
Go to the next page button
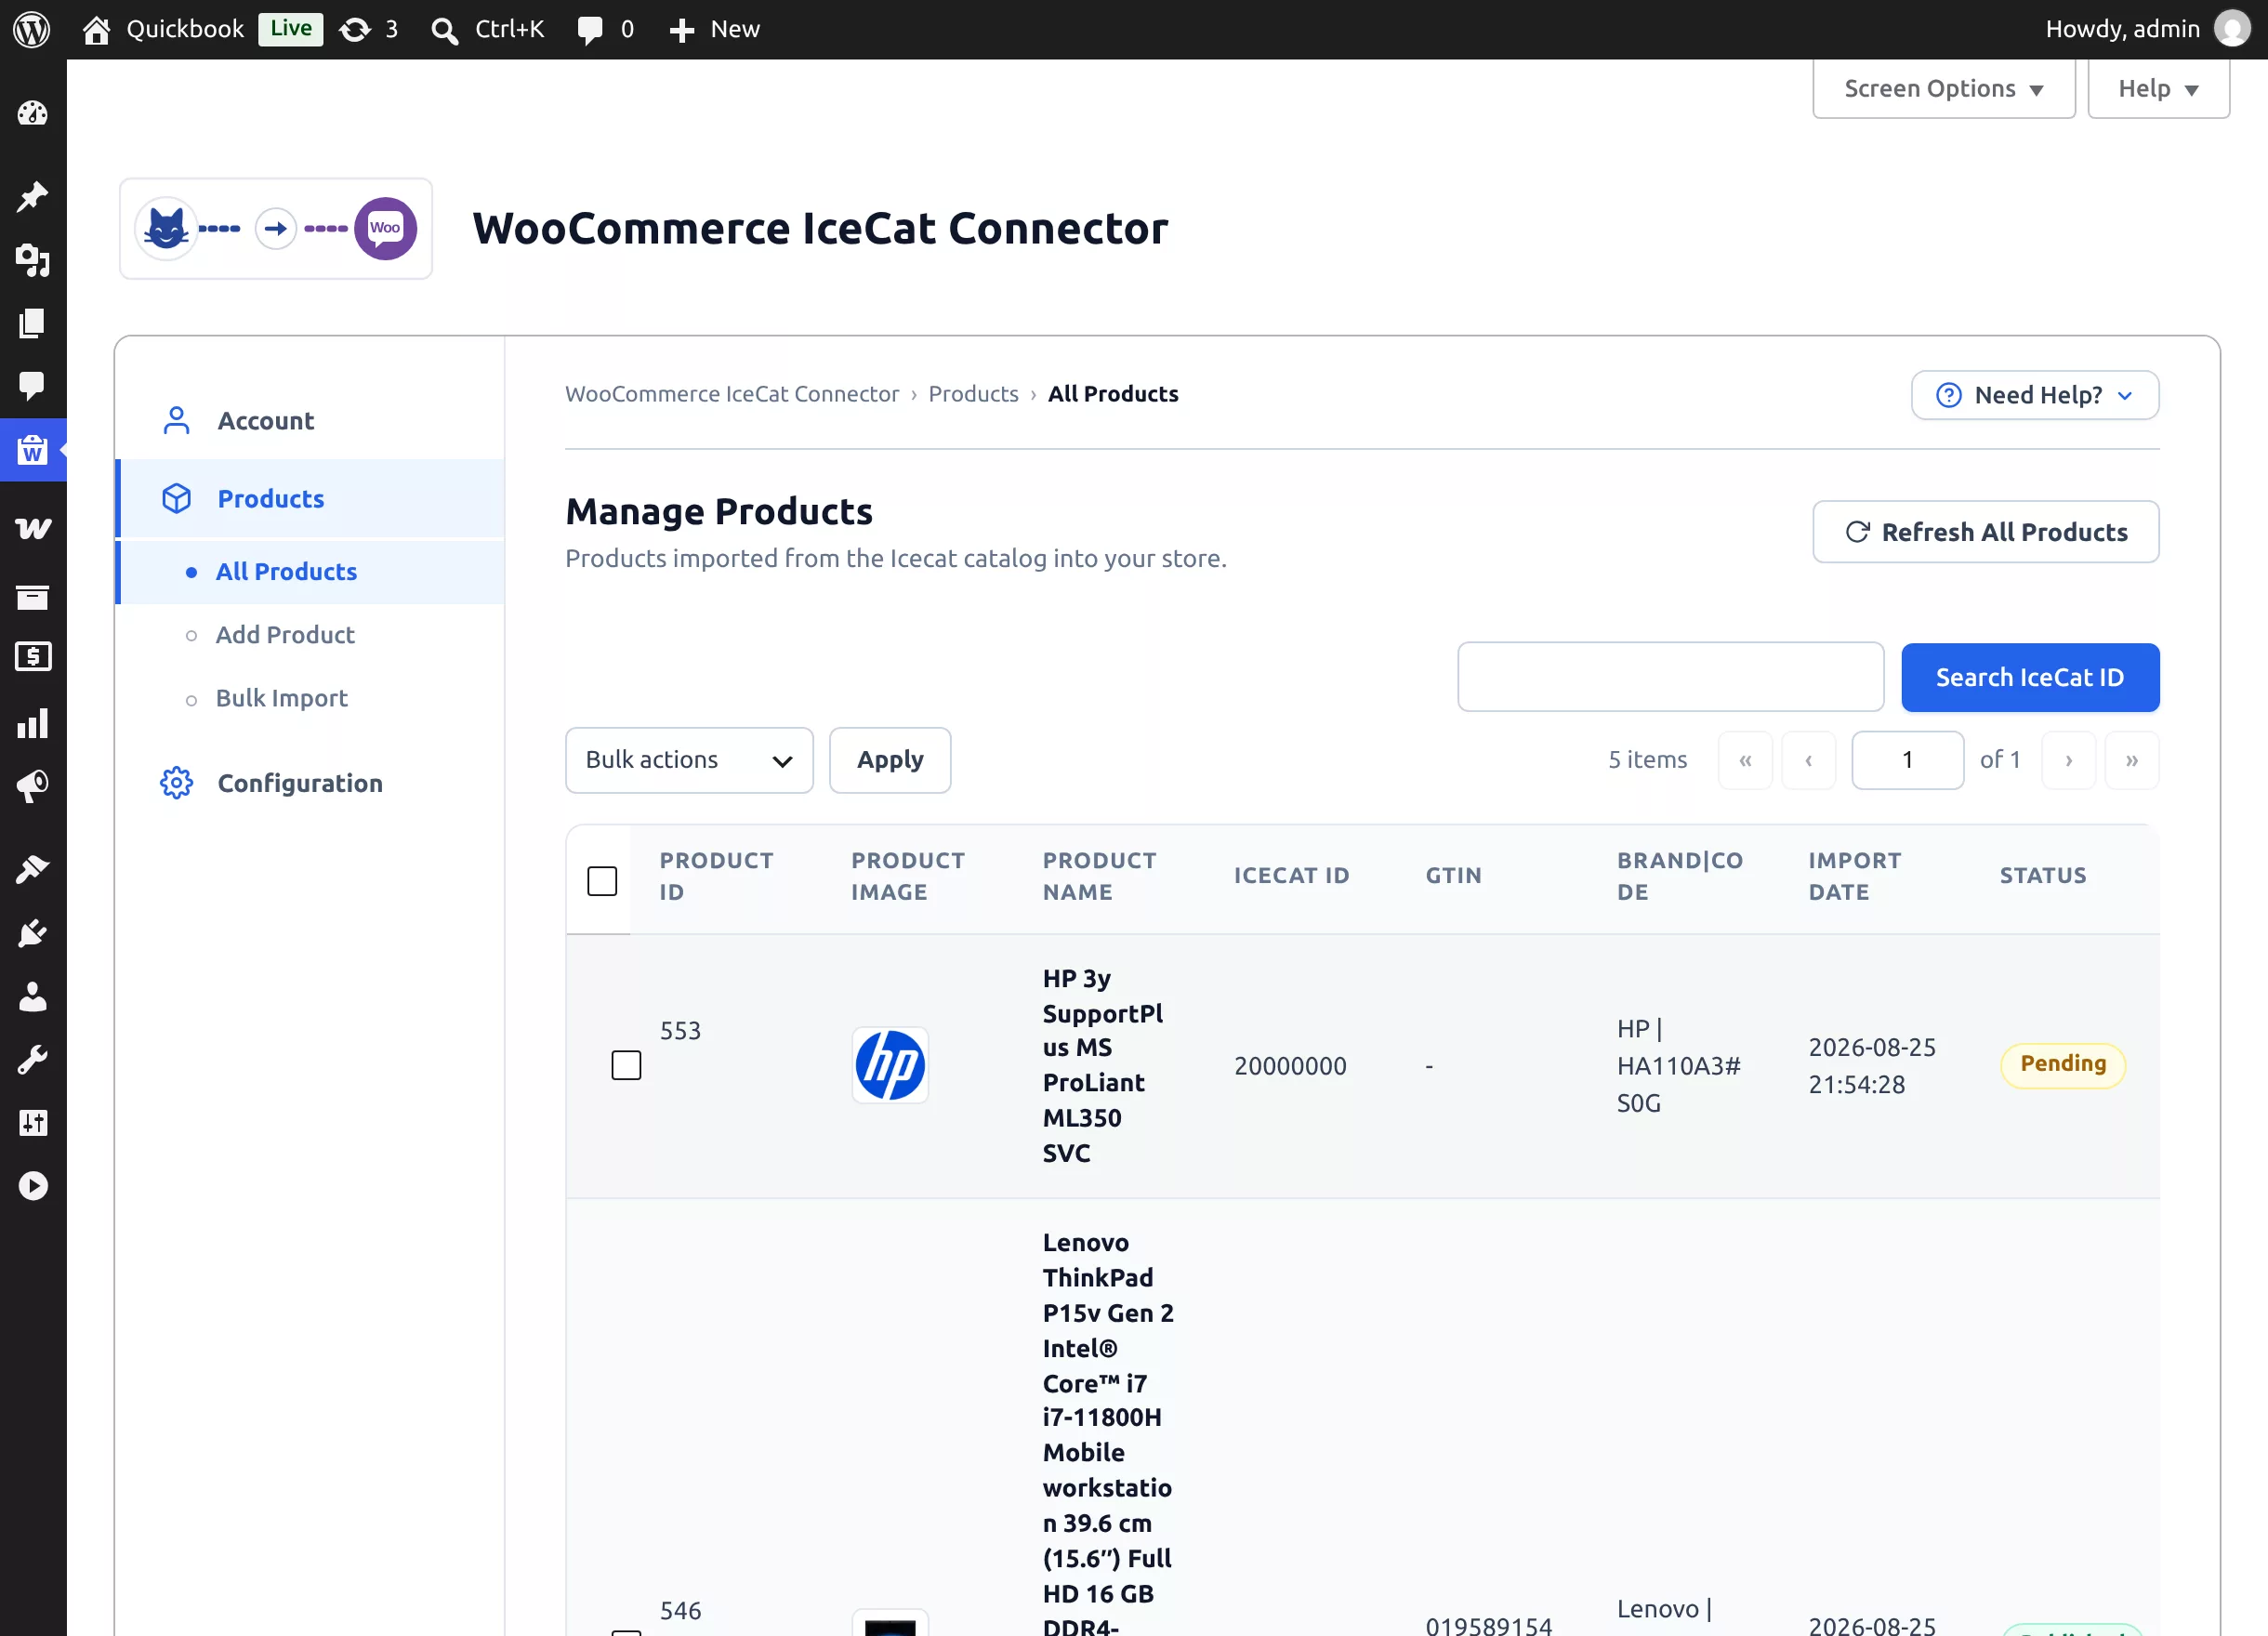[2068, 760]
